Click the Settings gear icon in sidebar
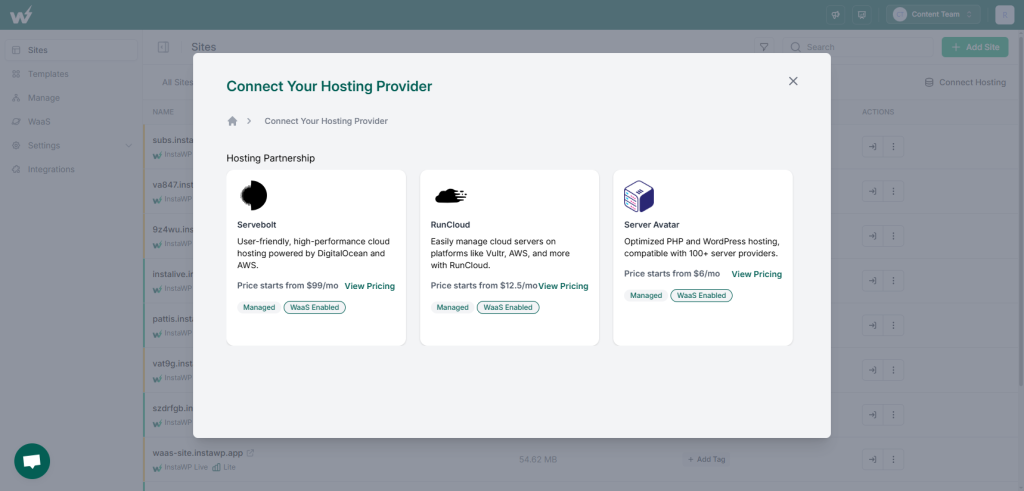Image resolution: width=1024 pixels, height=491 pixels. pos(16,146)
